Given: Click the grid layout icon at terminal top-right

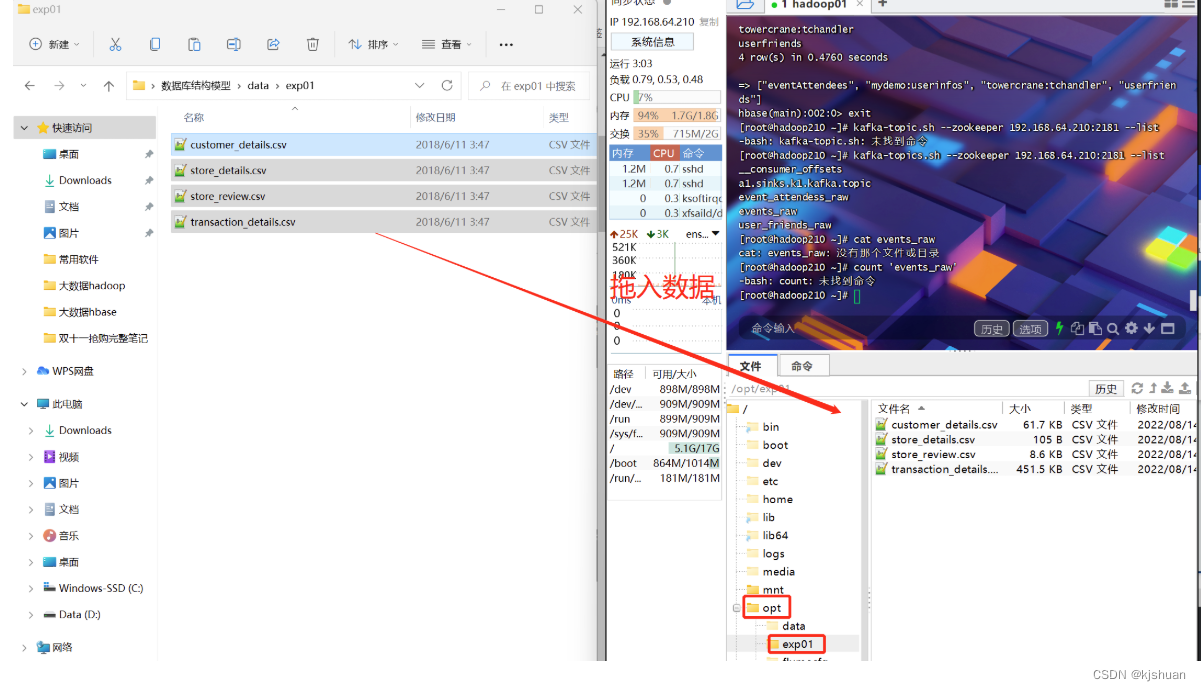Looking at the screenshot, I should tap(1172, 4).
